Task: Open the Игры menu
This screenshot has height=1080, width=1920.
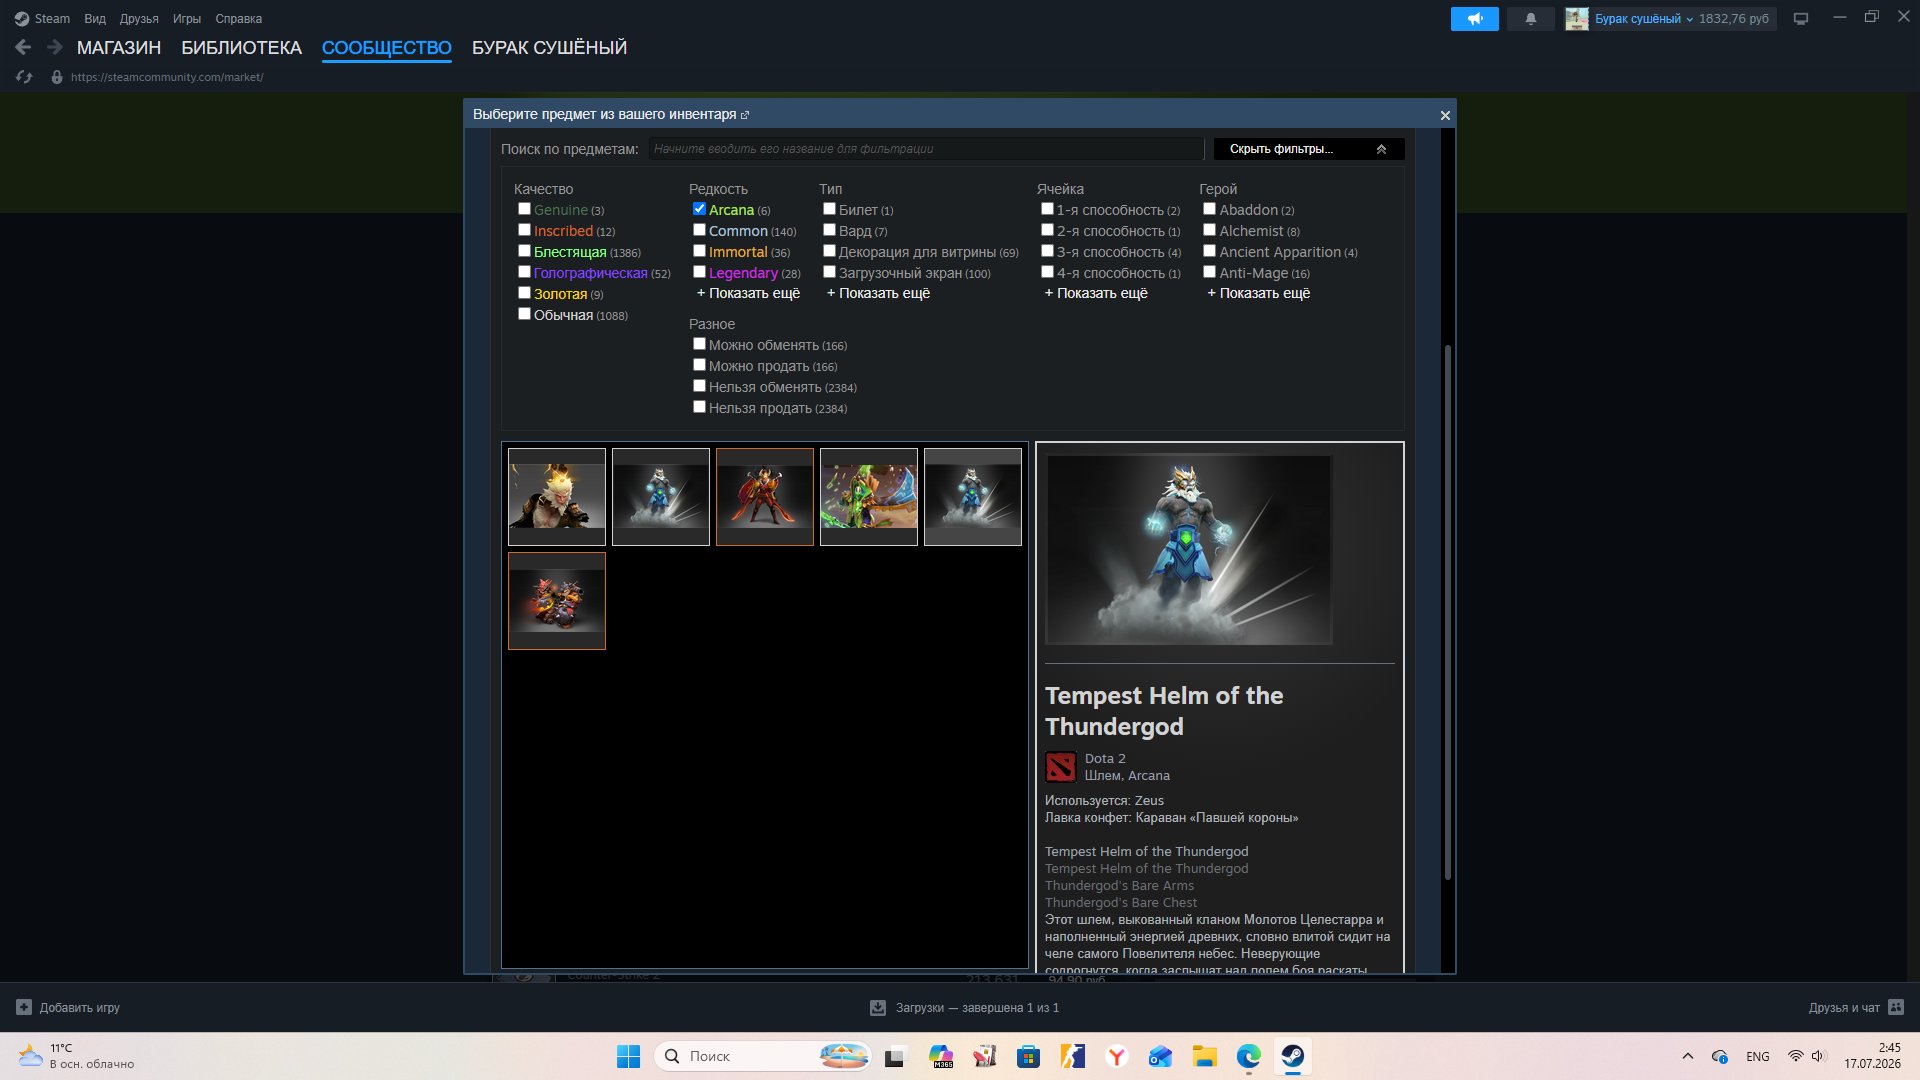Action: 187,19
